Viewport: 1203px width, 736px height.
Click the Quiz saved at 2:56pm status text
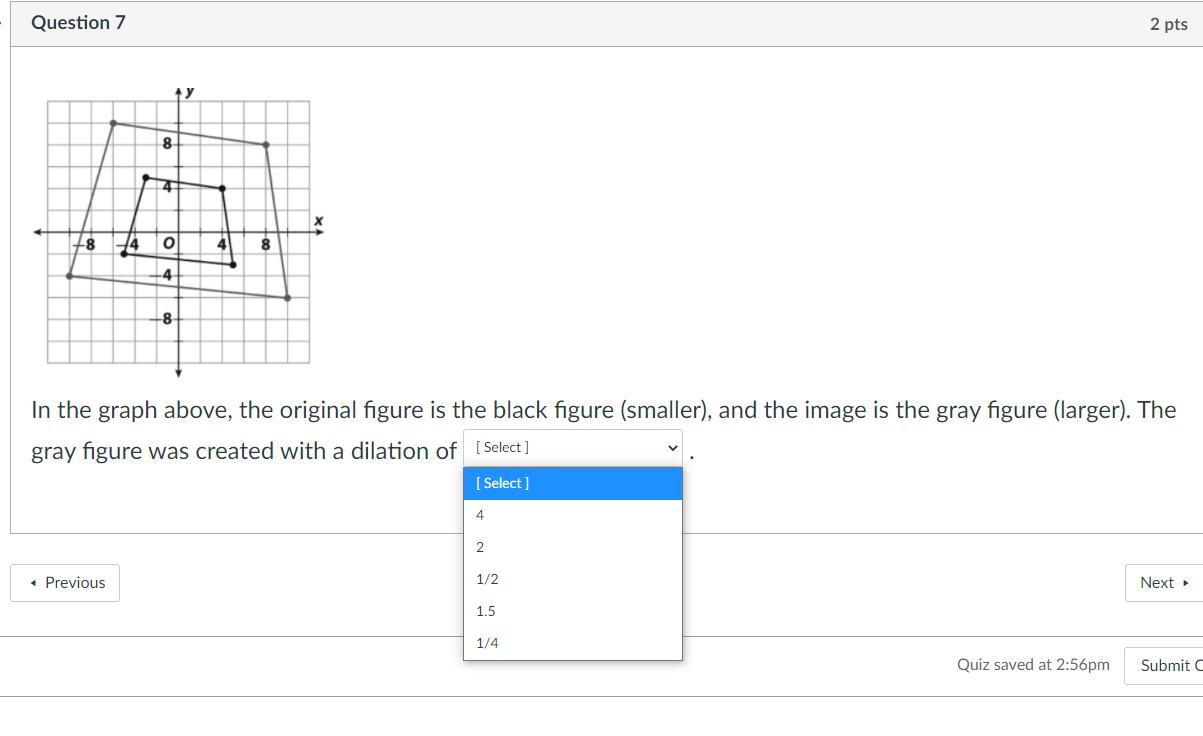pyautogui.click(x=1032, y=665)
